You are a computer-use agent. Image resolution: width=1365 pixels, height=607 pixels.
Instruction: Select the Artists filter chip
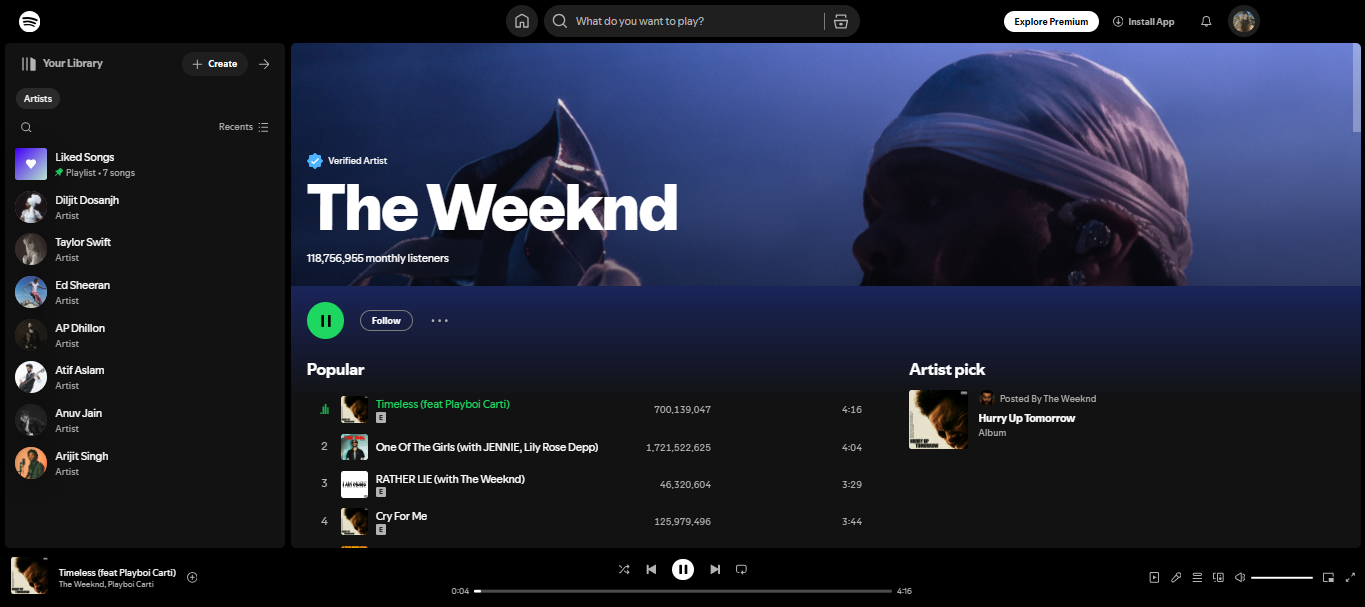coord(37,98)
